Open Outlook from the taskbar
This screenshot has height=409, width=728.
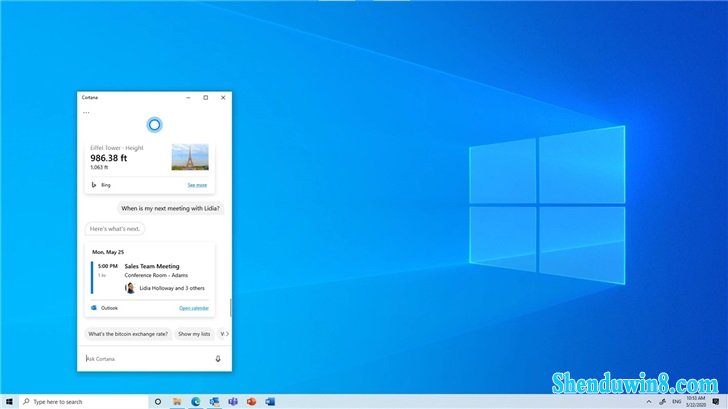214,402
